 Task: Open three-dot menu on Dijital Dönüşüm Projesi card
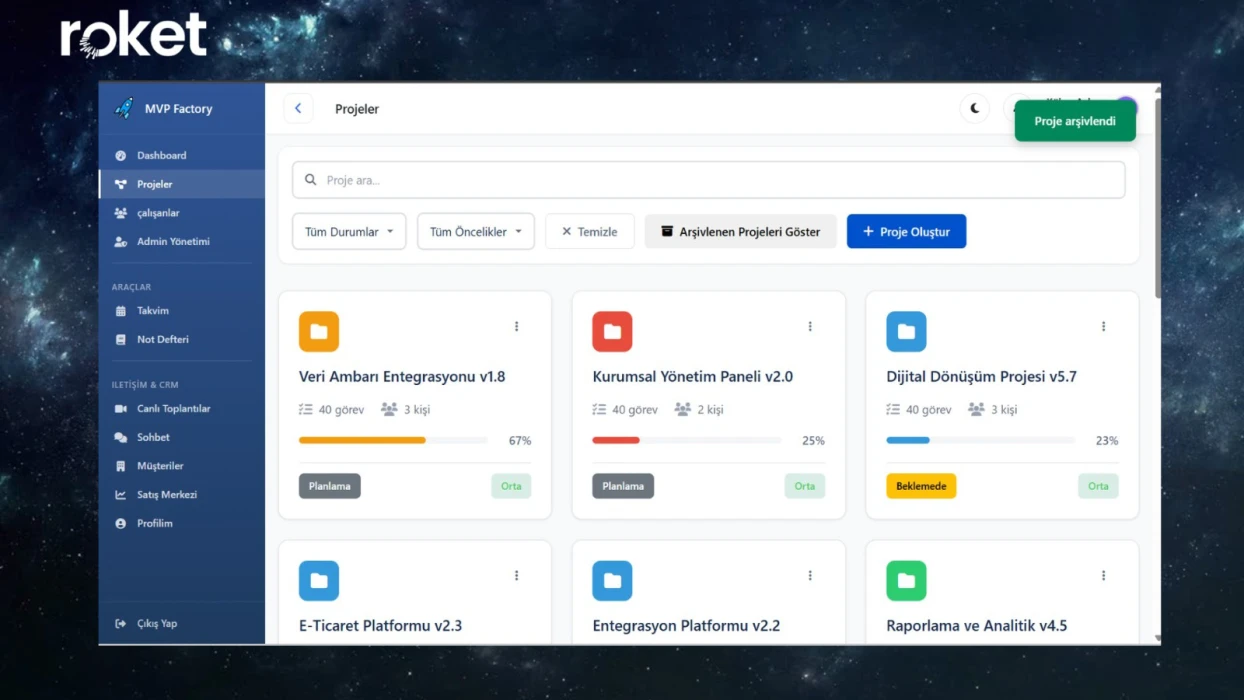click(1104, 327)
